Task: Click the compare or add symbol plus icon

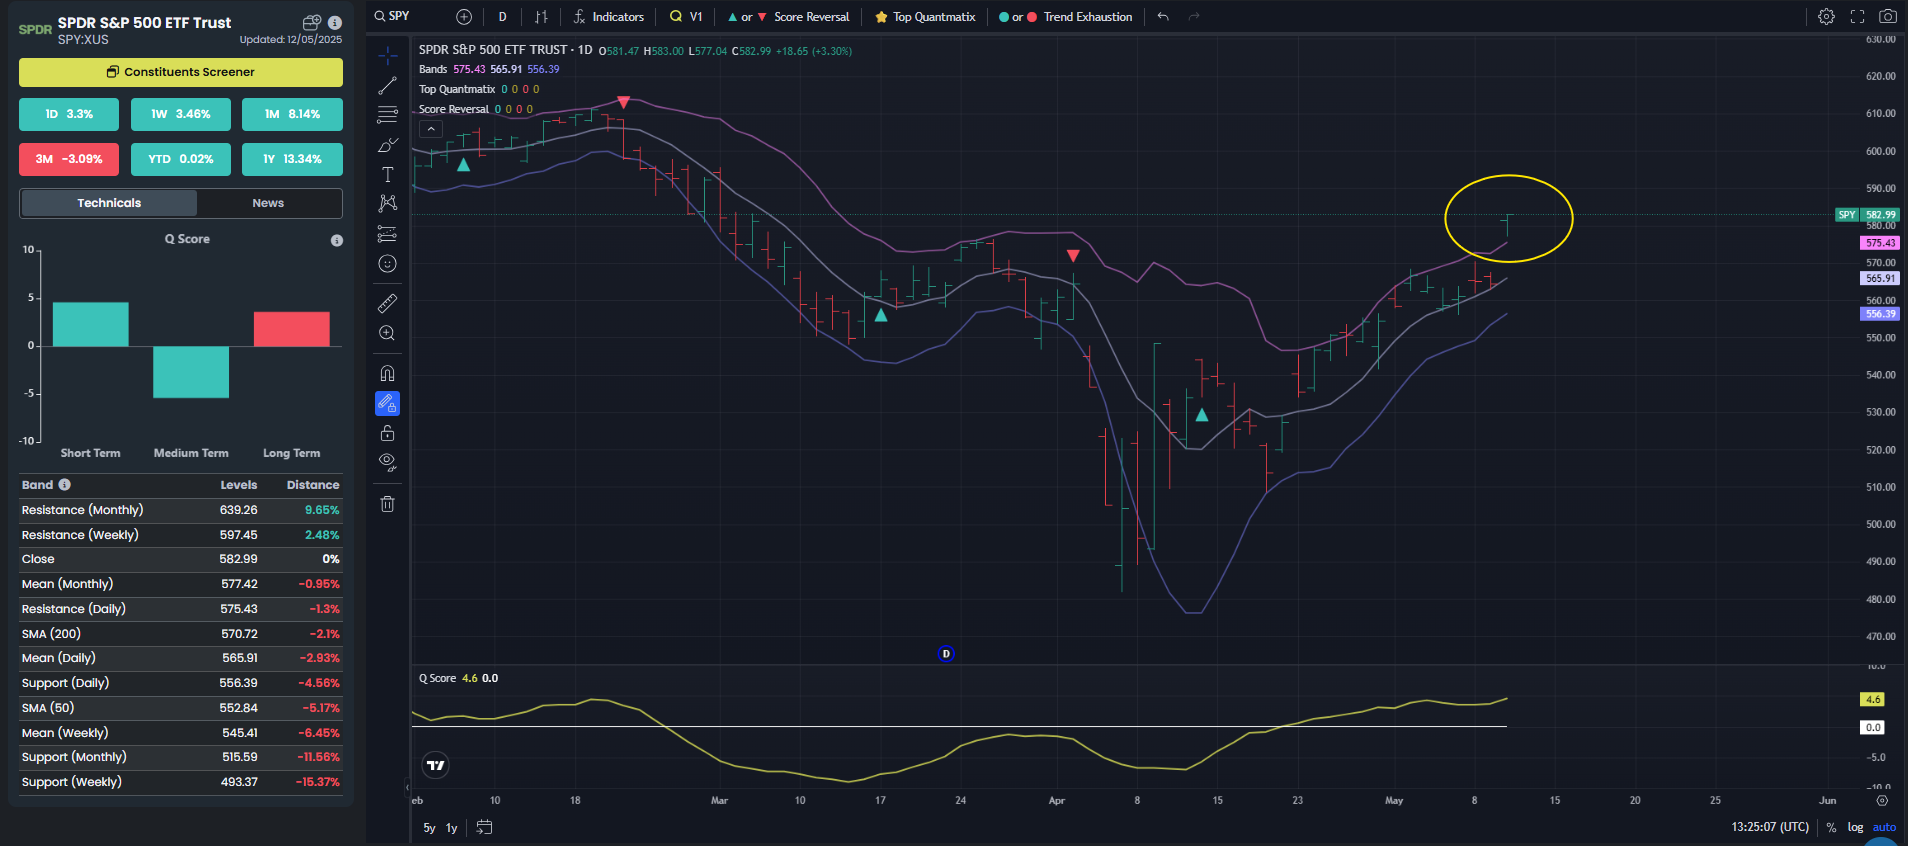Action: coord(464,16)
